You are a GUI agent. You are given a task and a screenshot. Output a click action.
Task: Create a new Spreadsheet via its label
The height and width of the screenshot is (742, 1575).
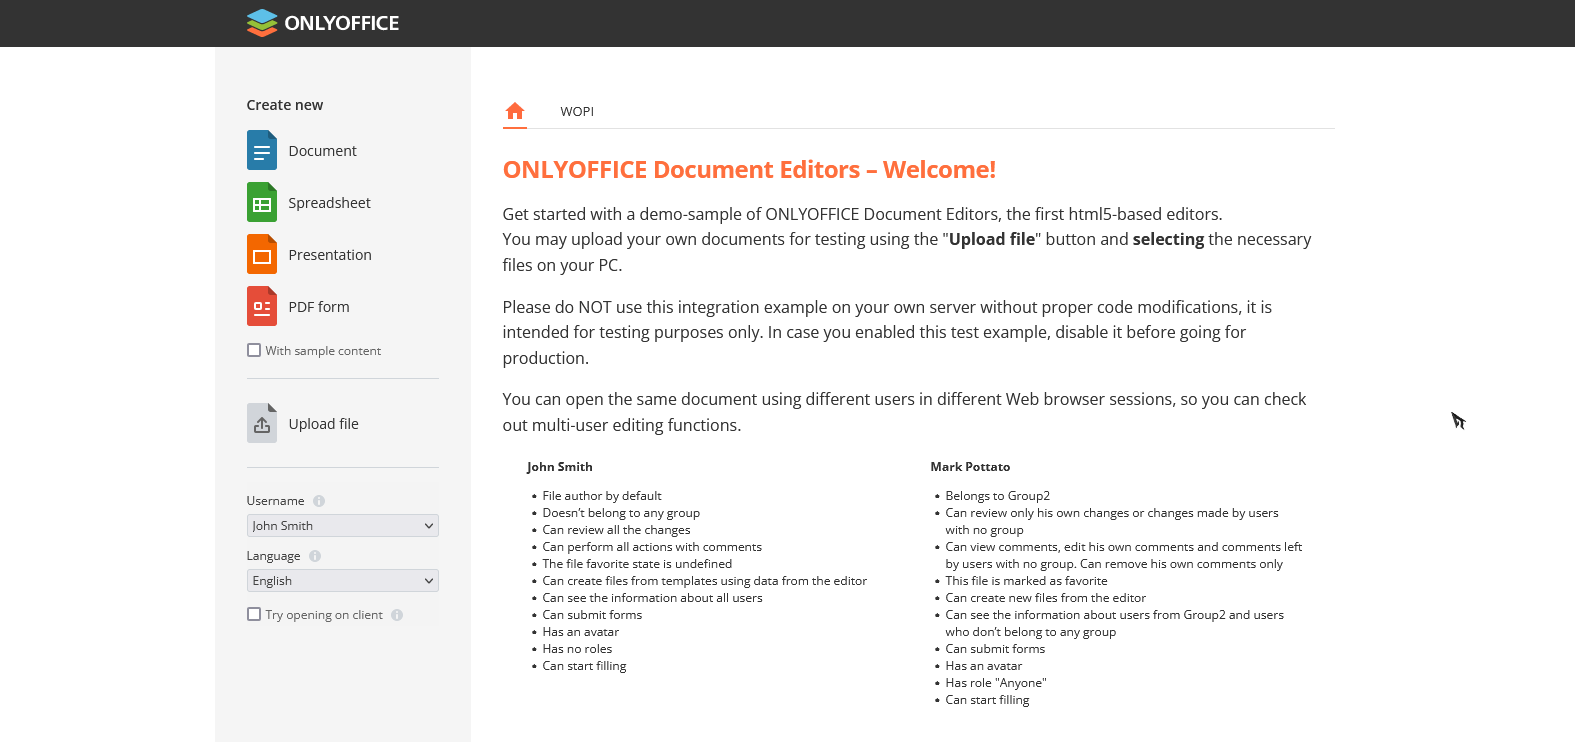pos(329,203)
